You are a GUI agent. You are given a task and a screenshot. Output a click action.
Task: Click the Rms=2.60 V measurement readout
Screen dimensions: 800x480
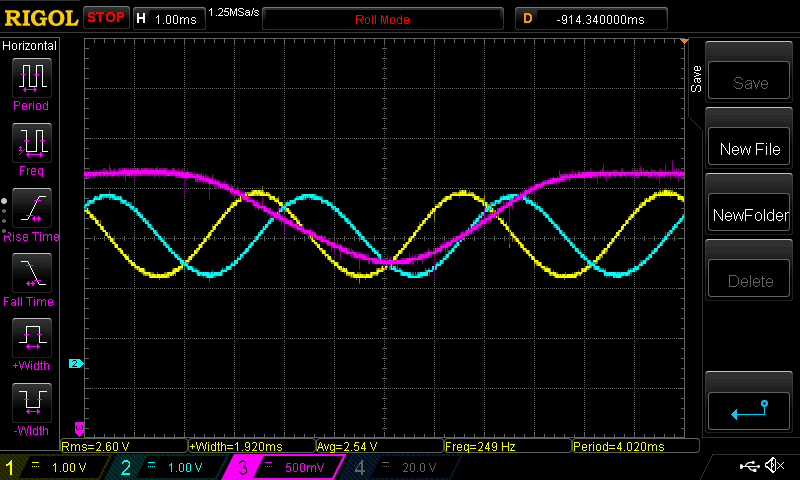click(x=124, y=446)
